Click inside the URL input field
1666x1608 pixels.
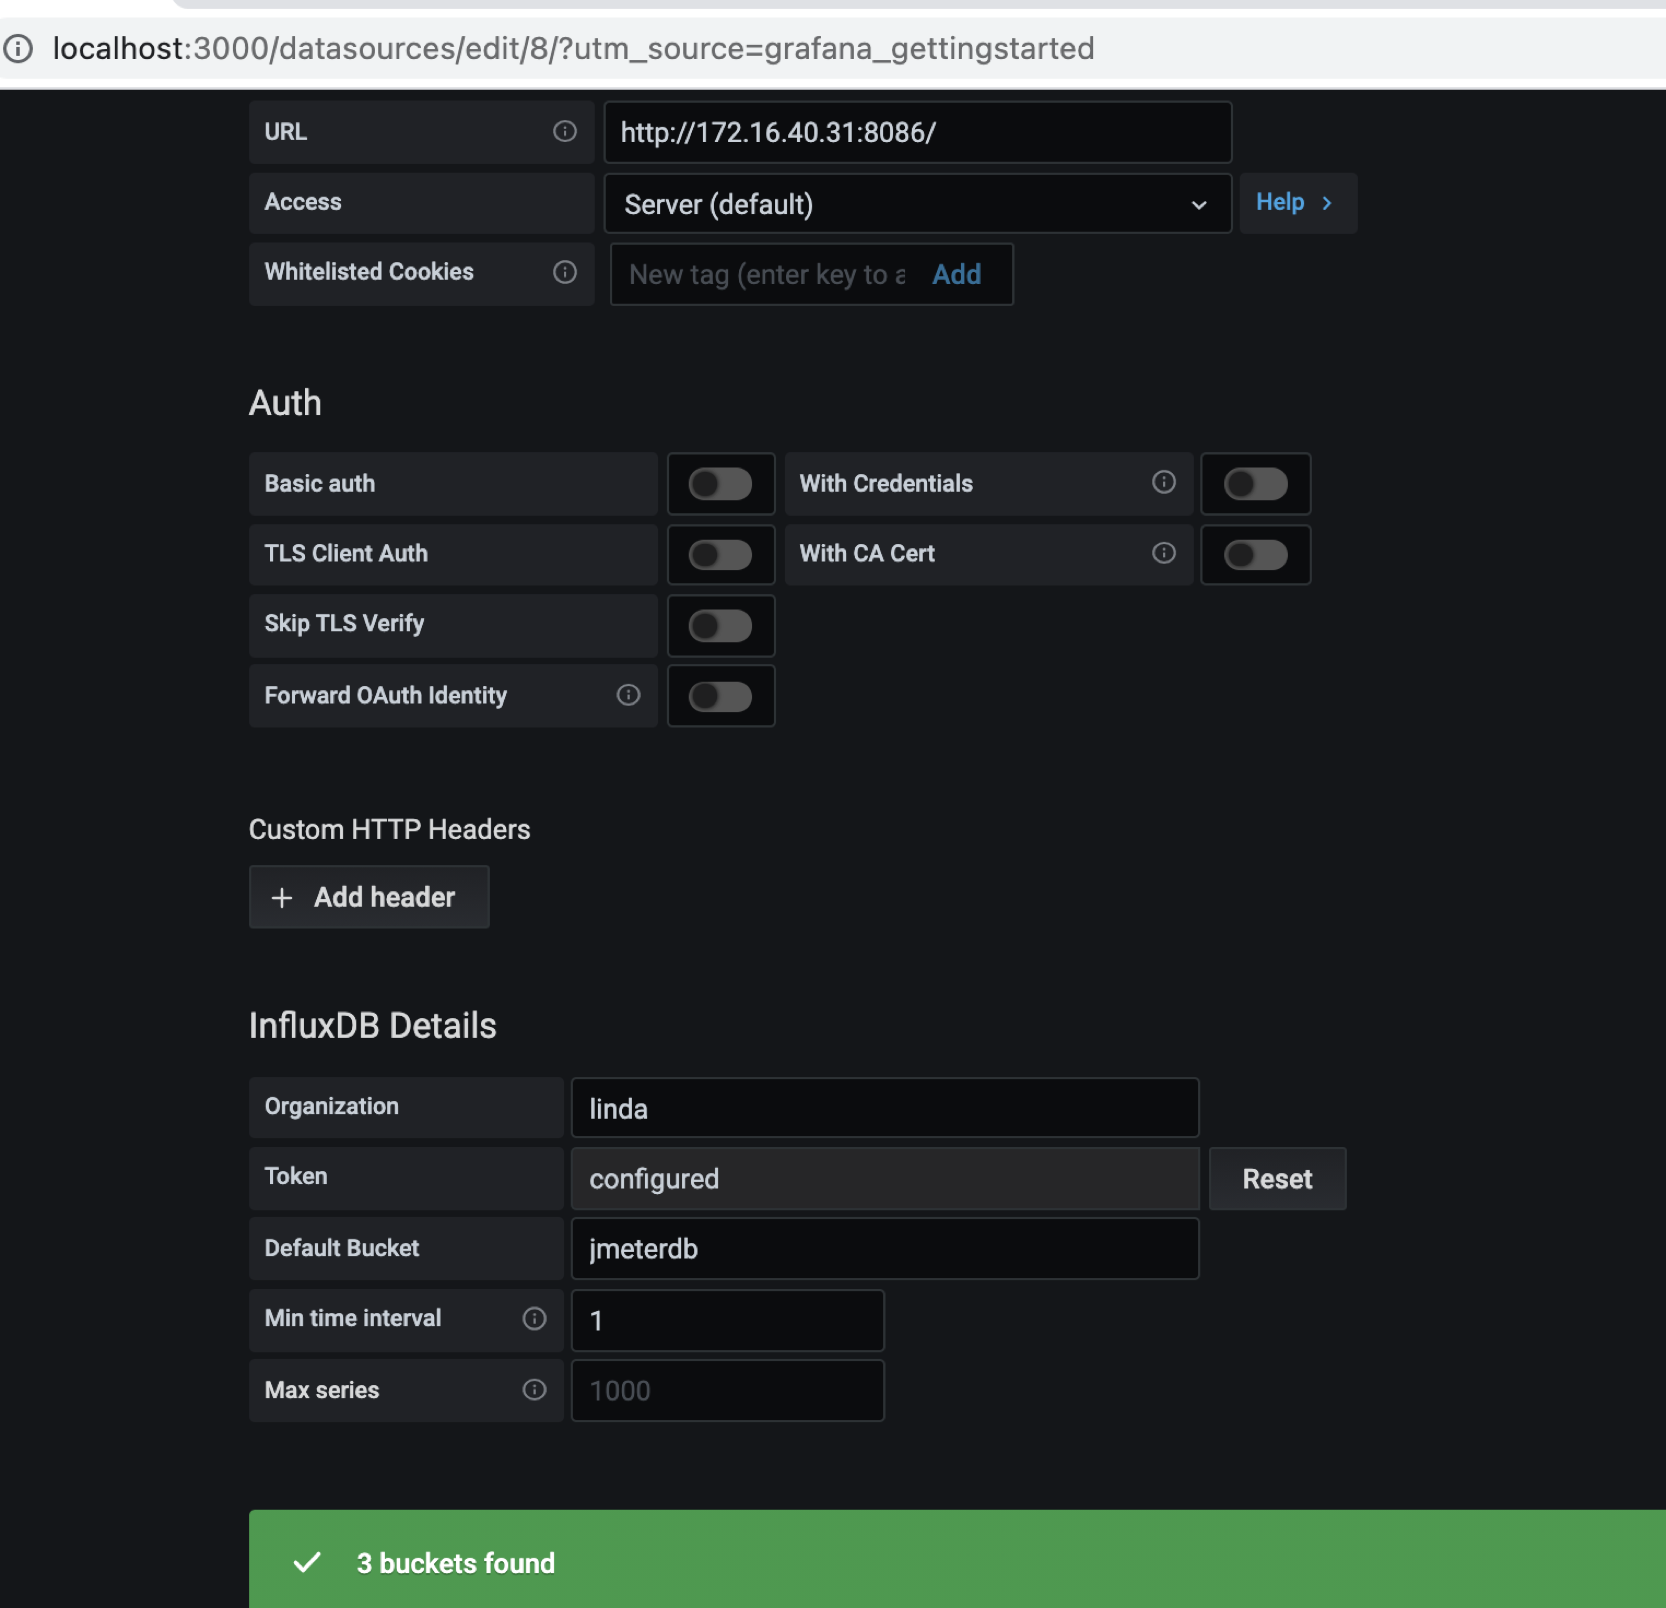916,131
